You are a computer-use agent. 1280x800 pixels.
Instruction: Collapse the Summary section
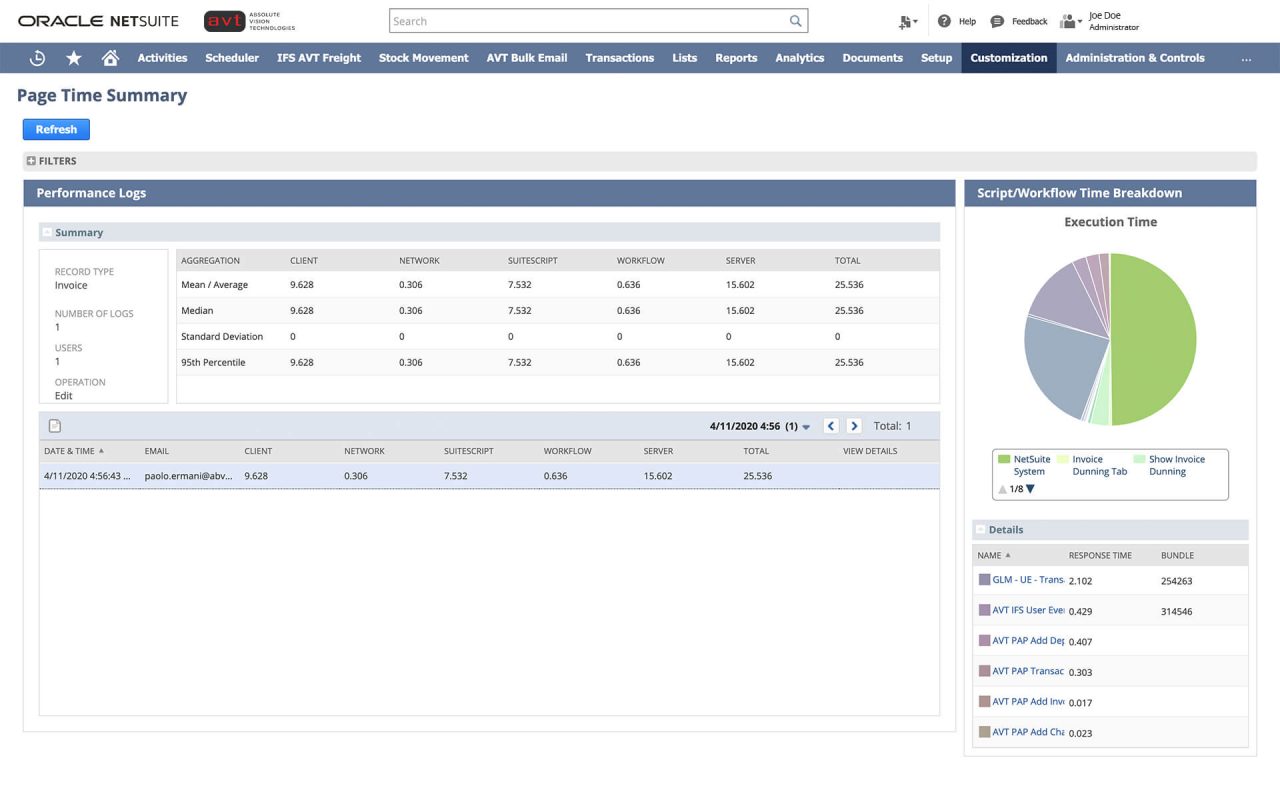(47, 231)
